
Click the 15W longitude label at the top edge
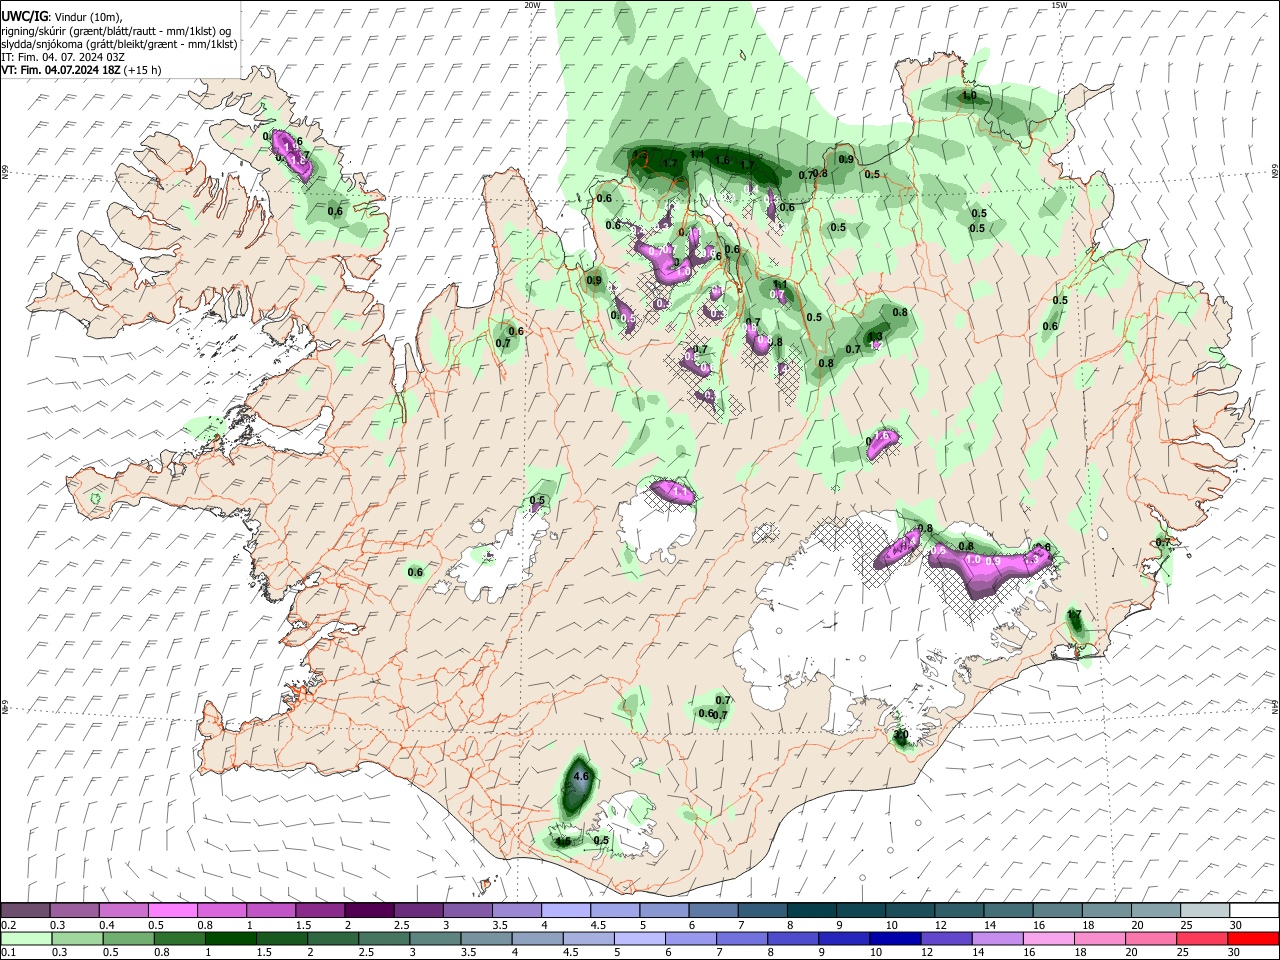tap(1059, 5)
